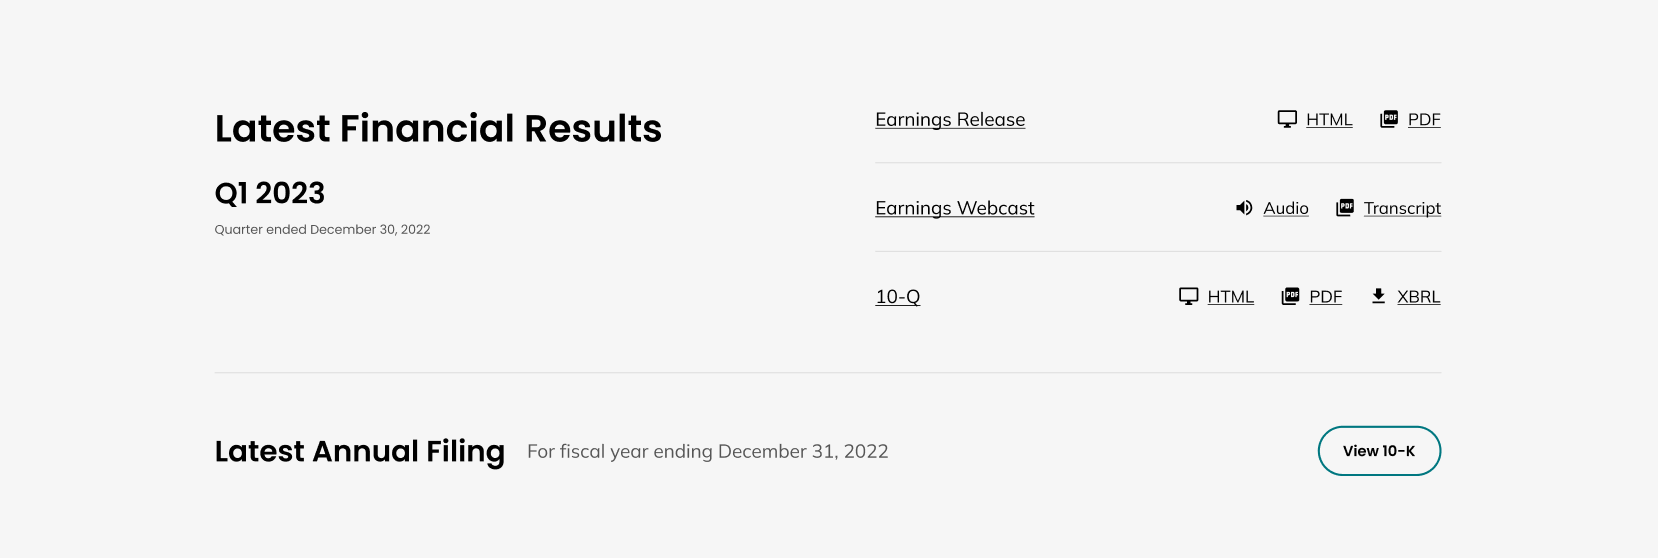Open the Earnings Webcast link
The height and width of the screenshot is (558, 1658).
pyautogui.click(x=955, y=208)
